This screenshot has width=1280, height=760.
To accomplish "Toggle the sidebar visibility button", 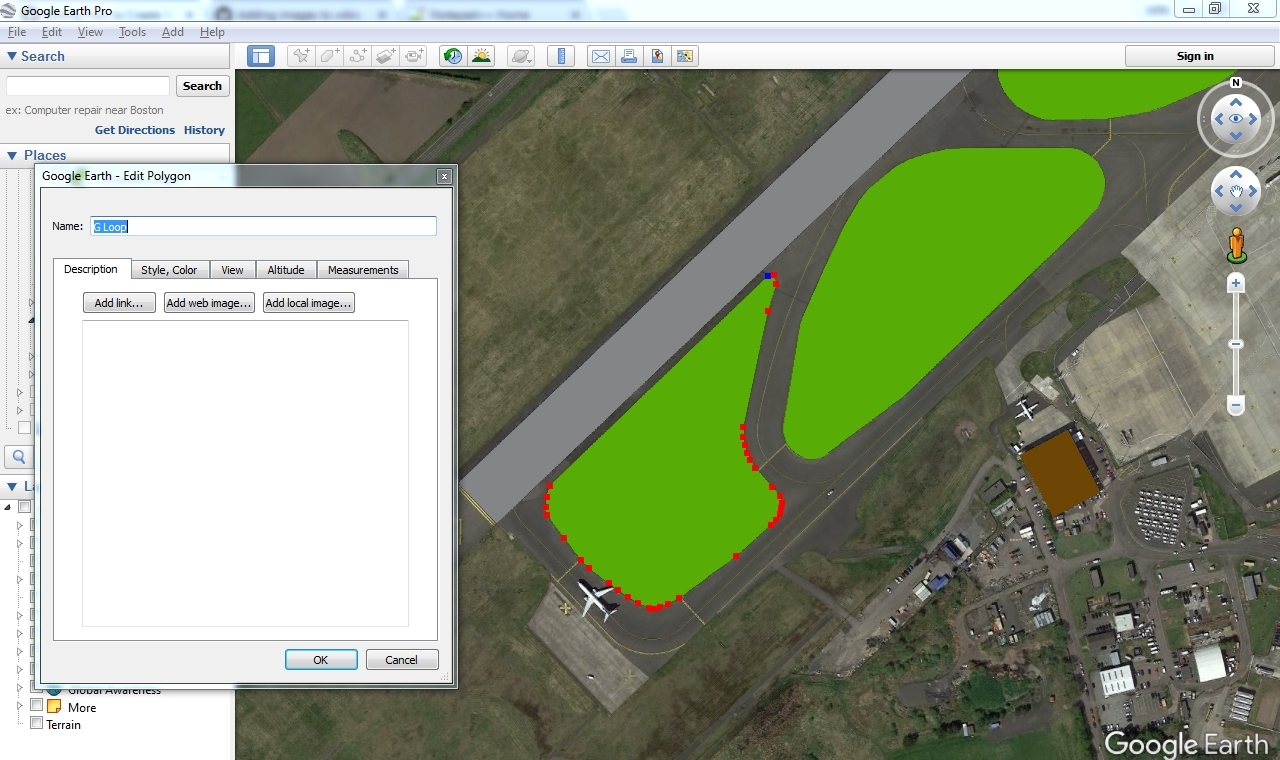I will pyautogui.click(x=261, y=56).
